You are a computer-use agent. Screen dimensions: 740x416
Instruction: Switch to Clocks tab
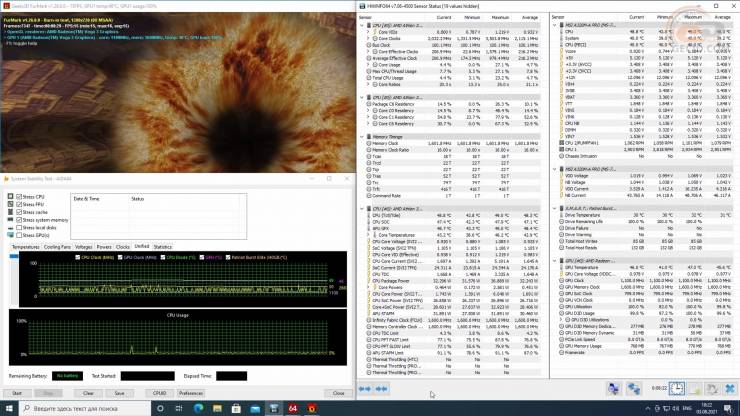(123, 247)
